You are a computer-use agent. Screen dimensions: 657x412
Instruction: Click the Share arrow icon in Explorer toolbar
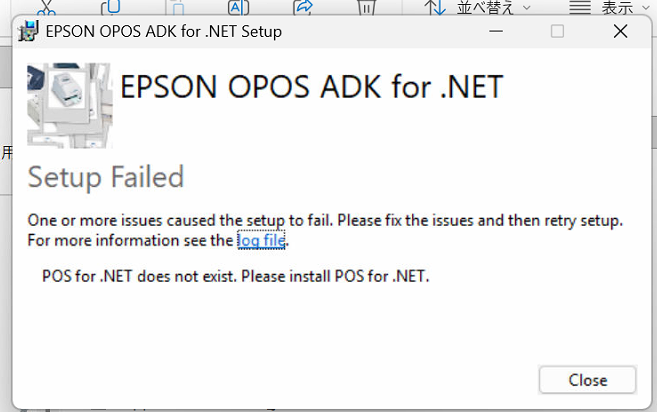303,6
